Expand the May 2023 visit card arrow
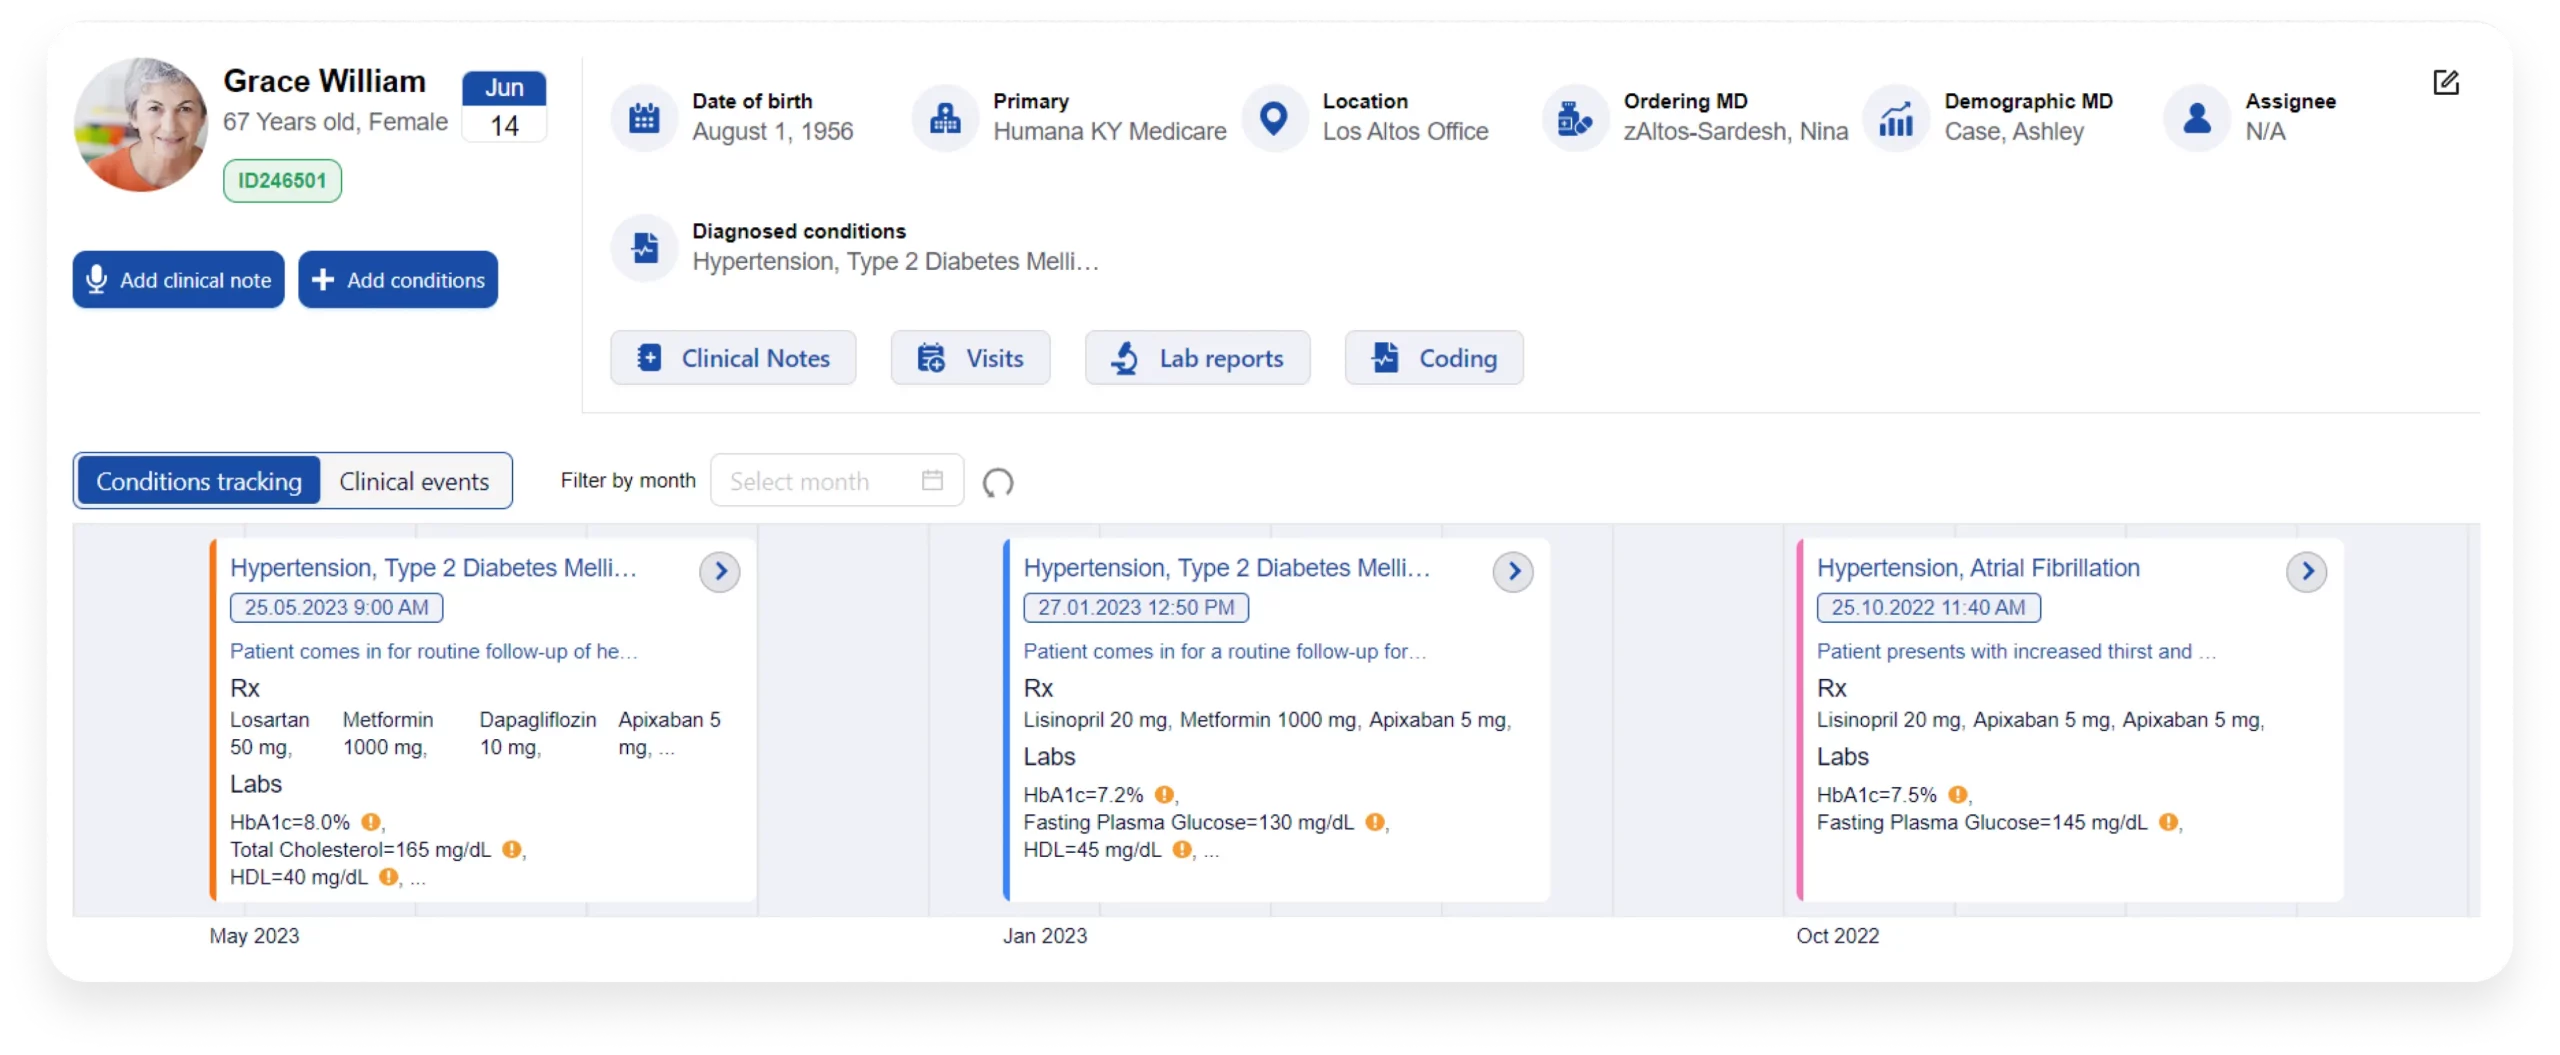Viewport: 2560px width, 1055px height. 720,572
